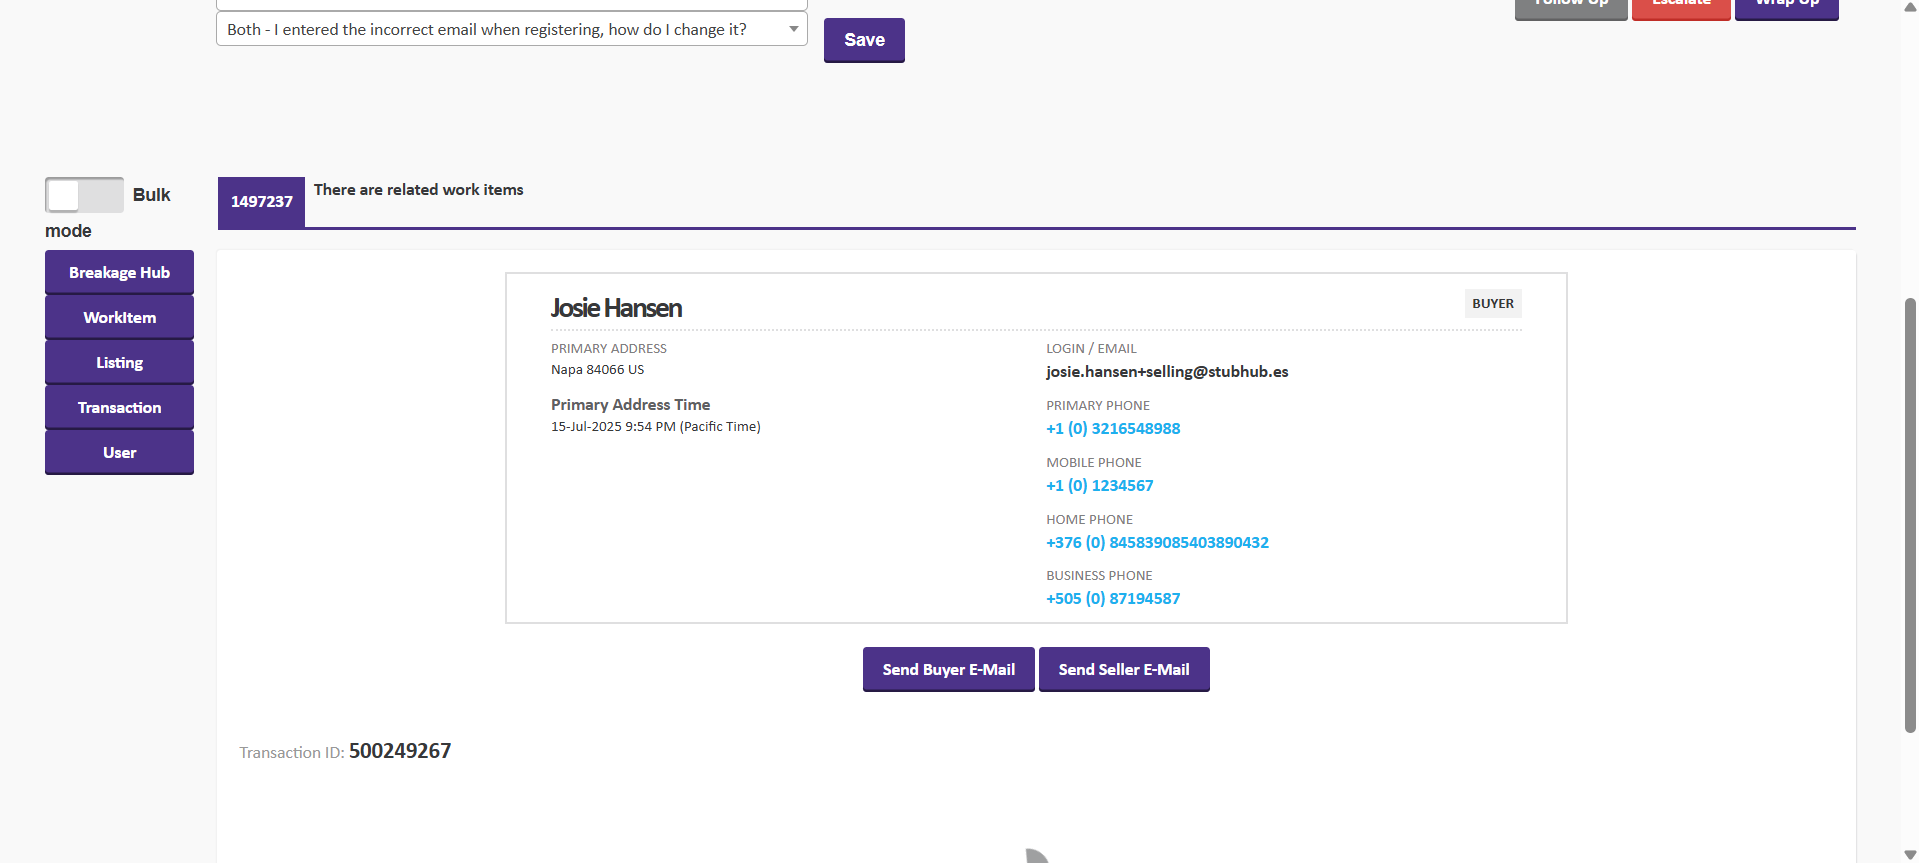Click the scroll down arrow
The height and width of the screenshot is (863, 1919).
coord(1910,855)
